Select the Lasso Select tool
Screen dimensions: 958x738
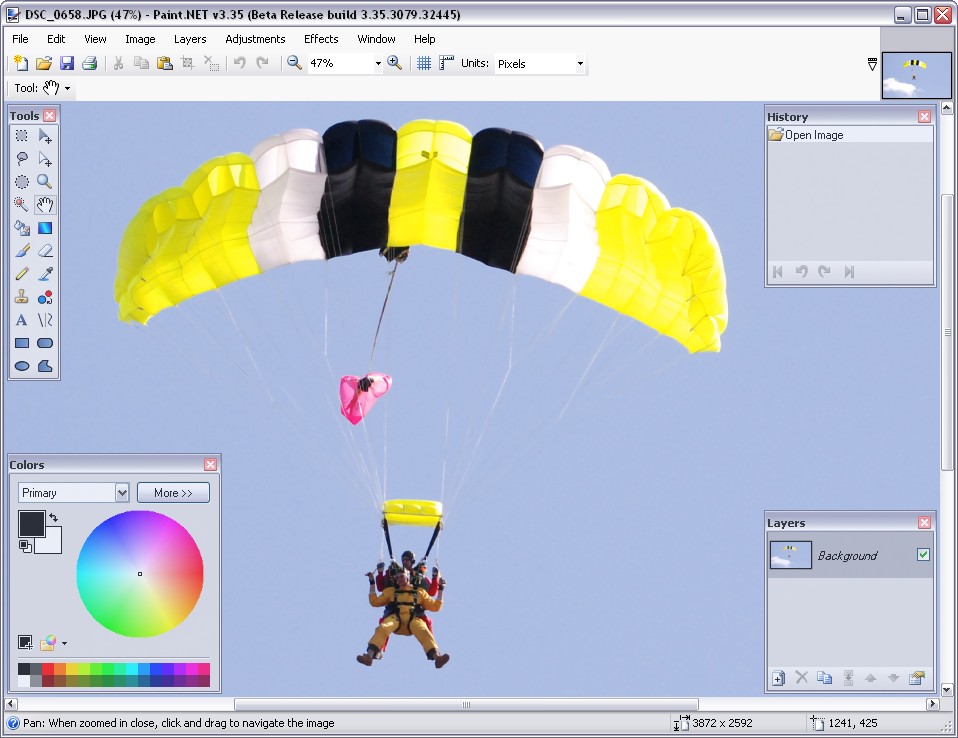(21, 159)
